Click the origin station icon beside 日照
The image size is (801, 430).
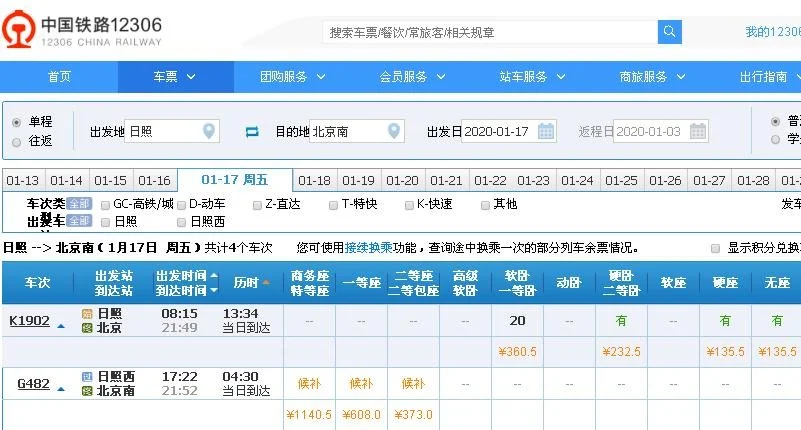[x=87, y=314]
